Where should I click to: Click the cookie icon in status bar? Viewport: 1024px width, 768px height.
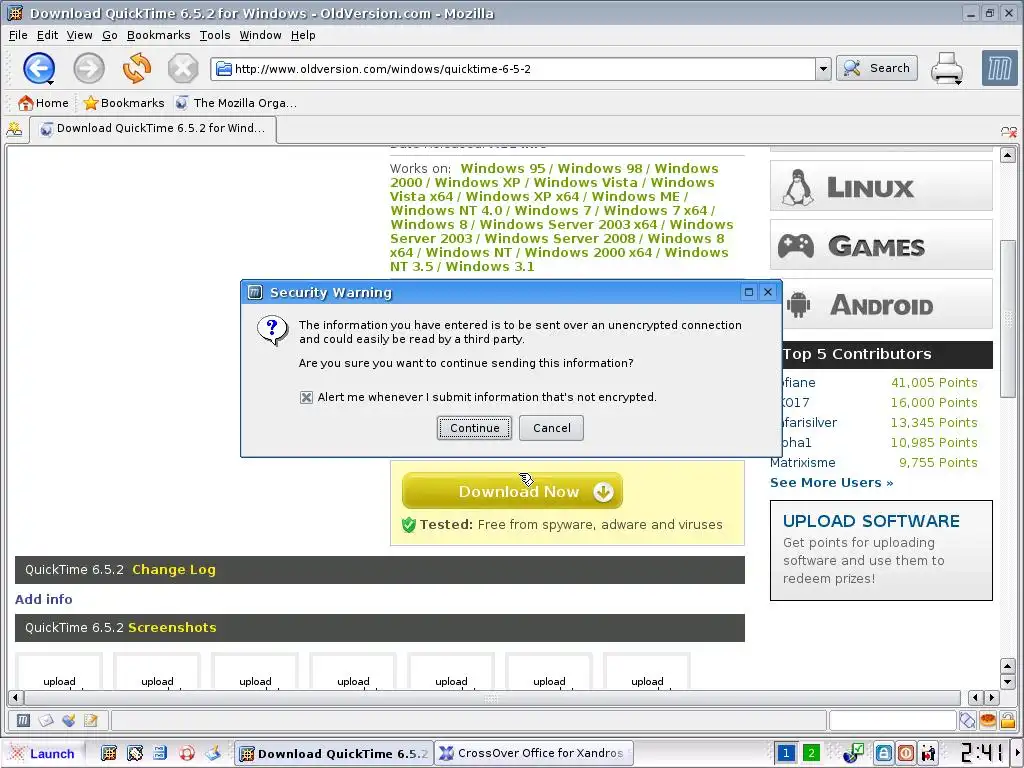[x=987, y=720]
